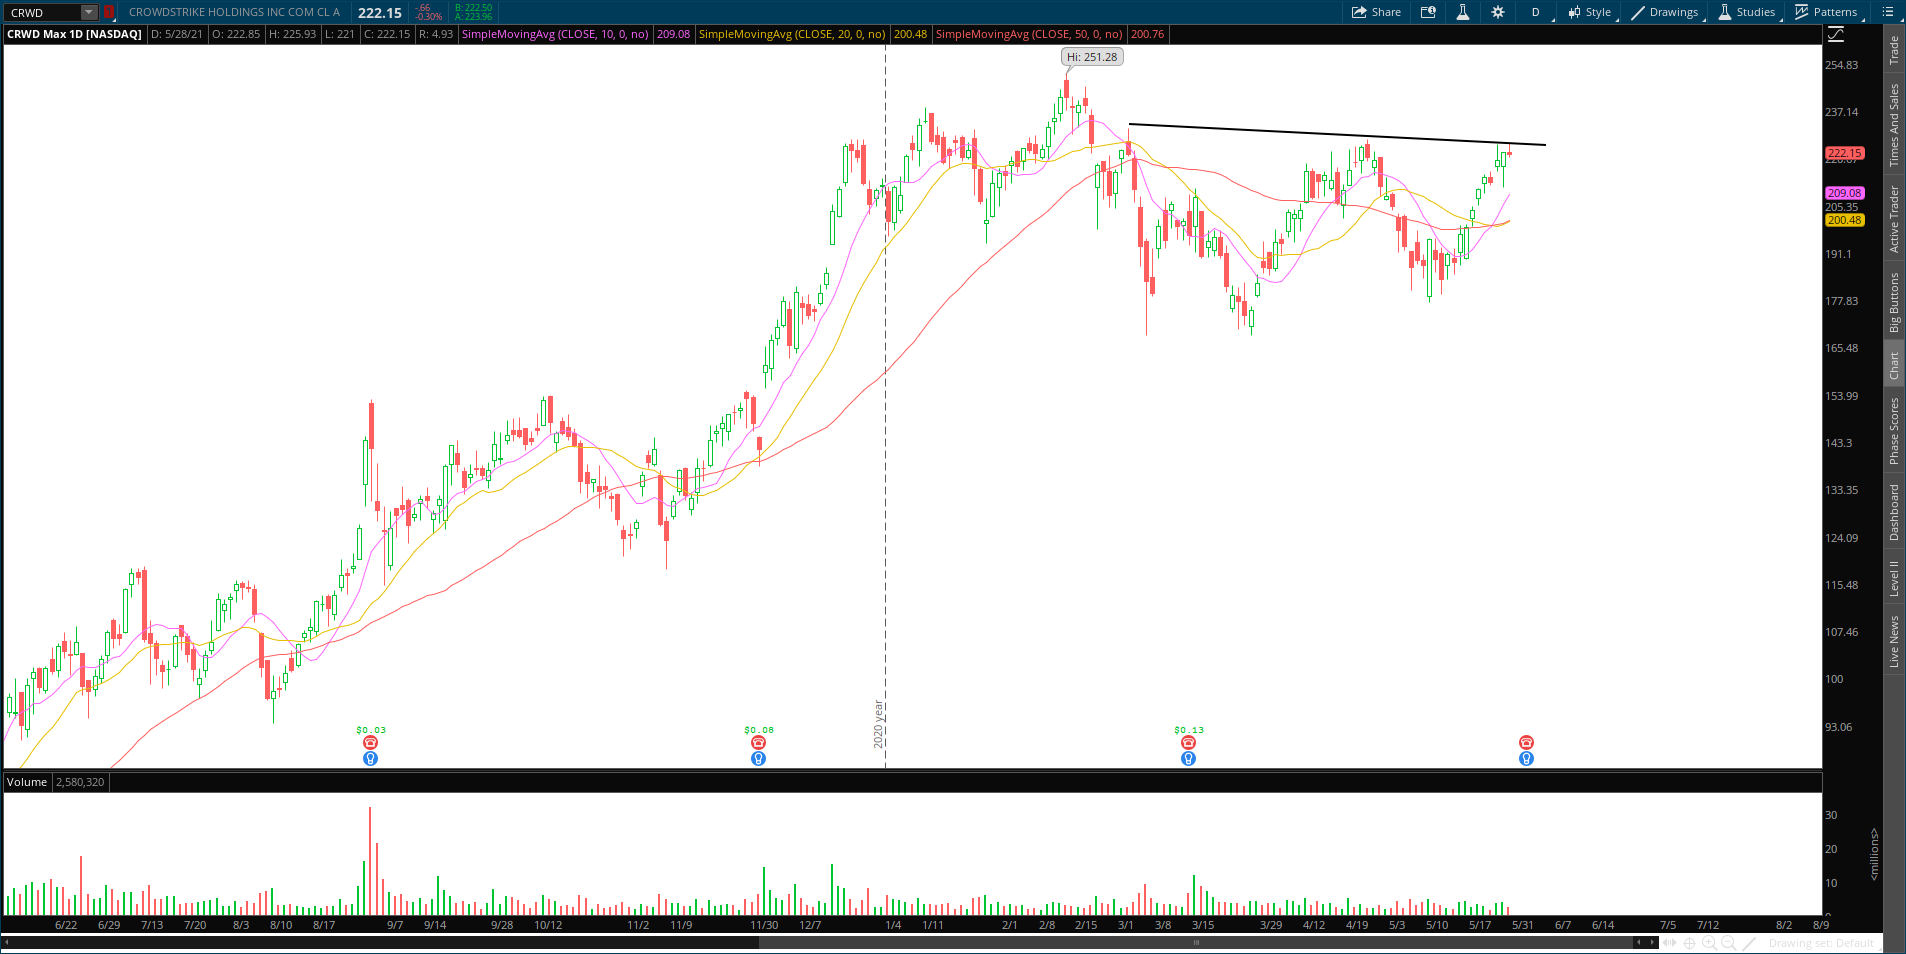
Task: Click the $0.03 earnings label
Action: tap(371, 730)
